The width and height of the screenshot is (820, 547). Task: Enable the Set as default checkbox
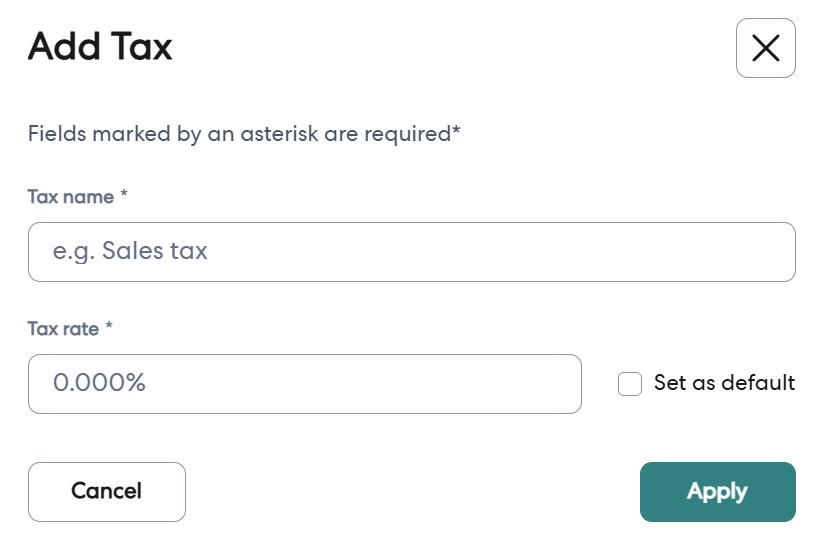pos(630,384)
